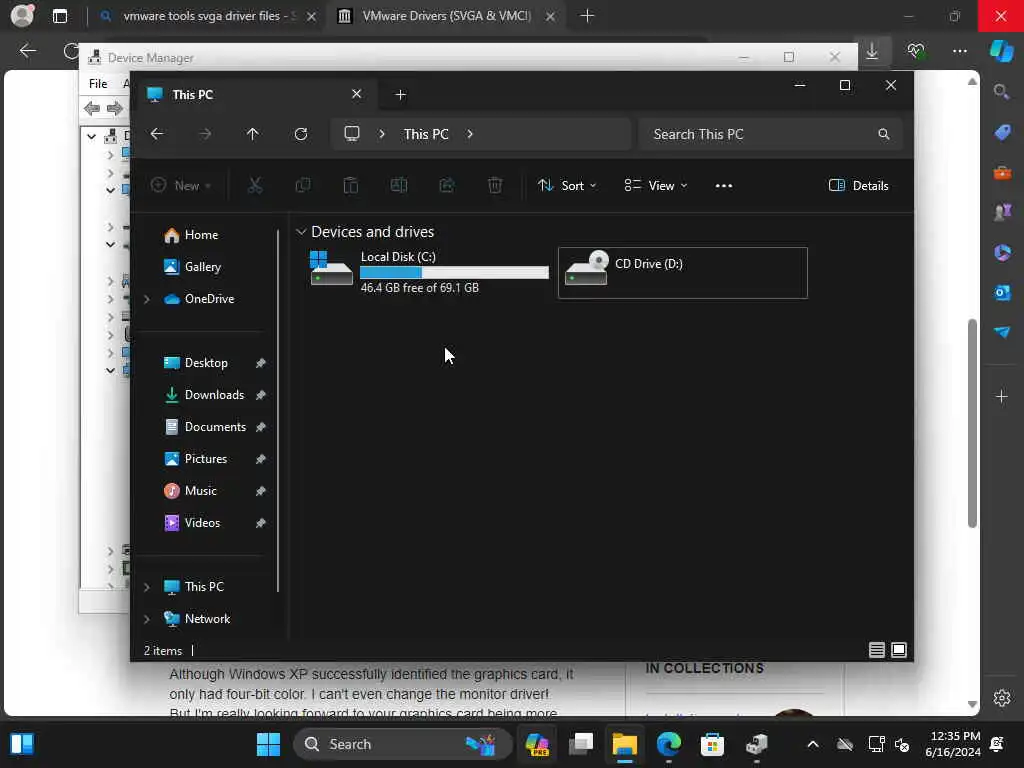Refresh the This PC view
Image resolution: width=1024 pixels, height=768 pixels.
(x=300, y=134)
